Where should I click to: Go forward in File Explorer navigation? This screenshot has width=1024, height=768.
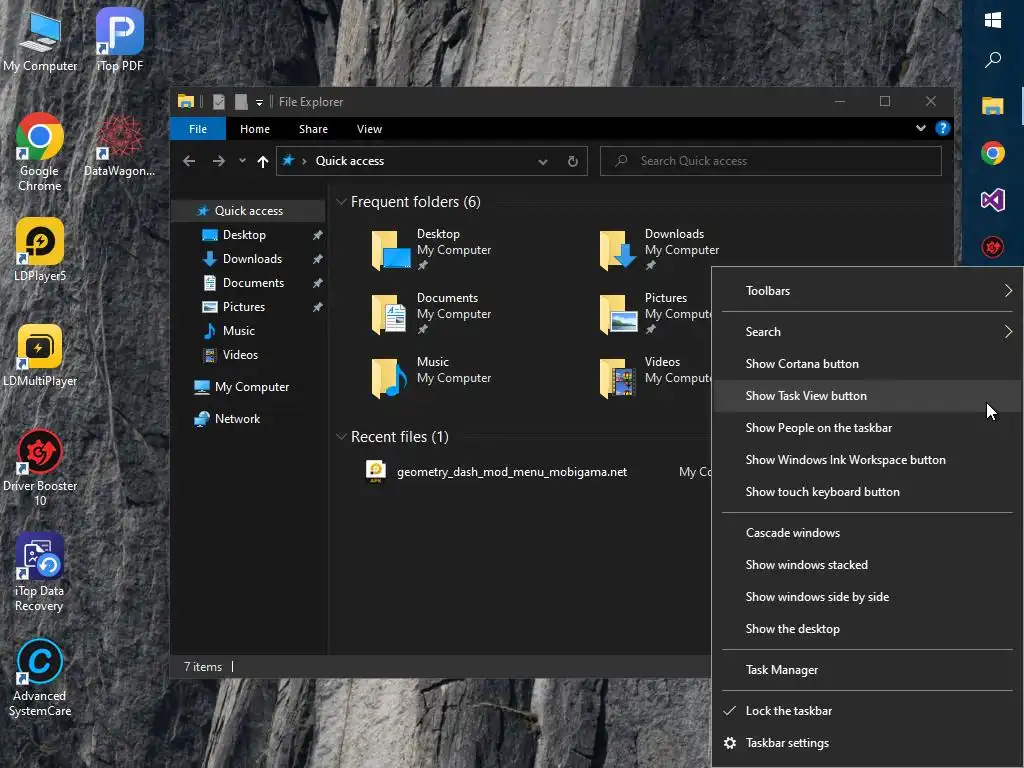point(219,161)
